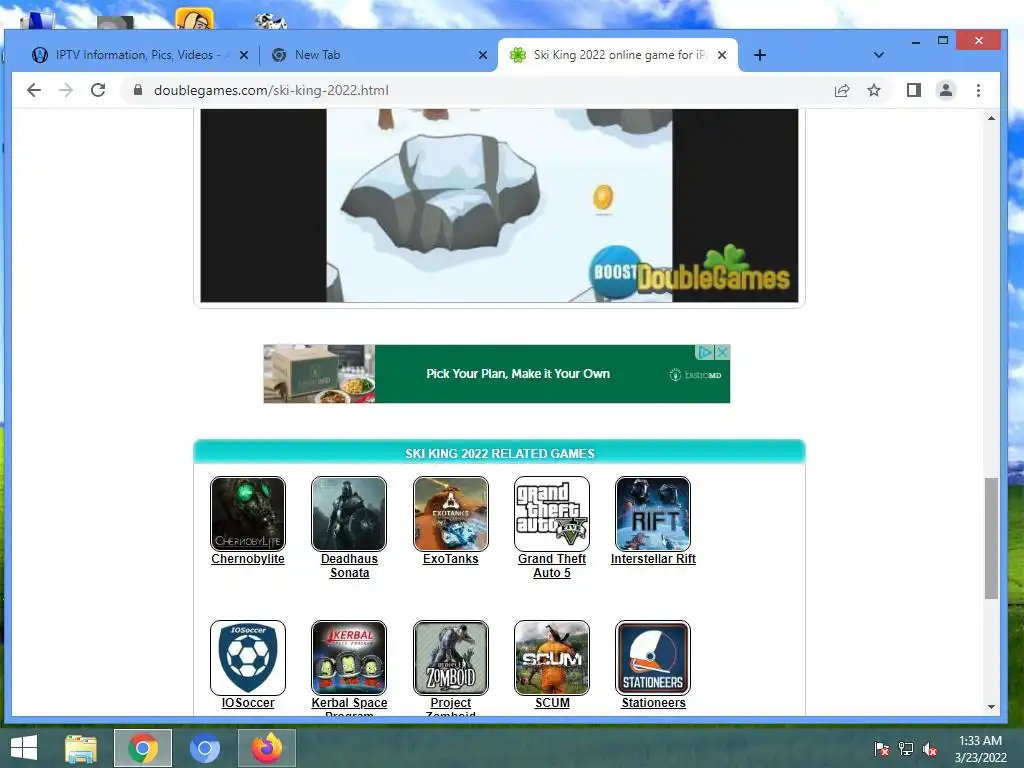Reload the doublegames page
1024x768 pixels.
(x=98, y=90)
